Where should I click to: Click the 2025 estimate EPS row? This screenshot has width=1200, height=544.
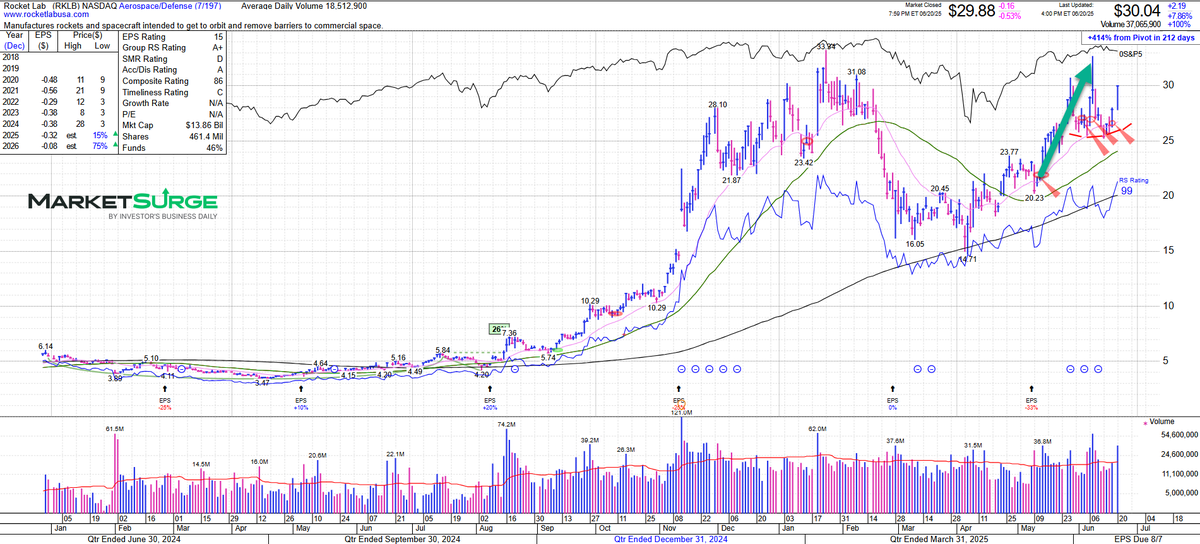(58, 136)
